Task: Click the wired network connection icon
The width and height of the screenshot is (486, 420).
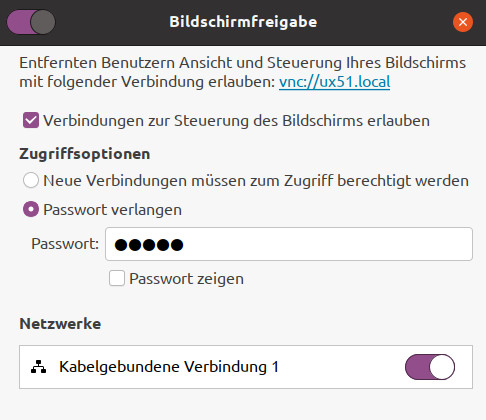Action: 39,367
